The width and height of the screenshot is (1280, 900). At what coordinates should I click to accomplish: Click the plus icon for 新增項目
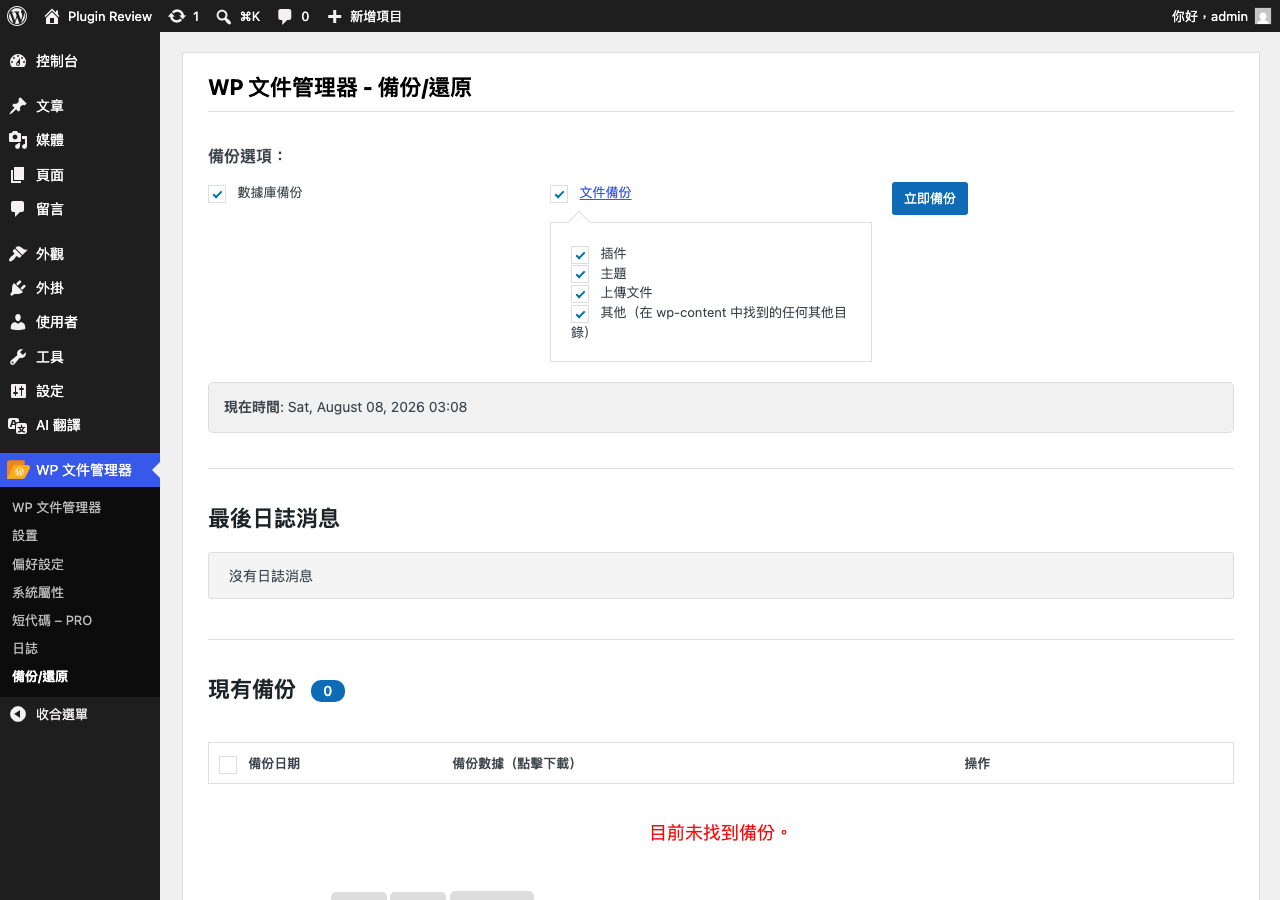point(335,16)
